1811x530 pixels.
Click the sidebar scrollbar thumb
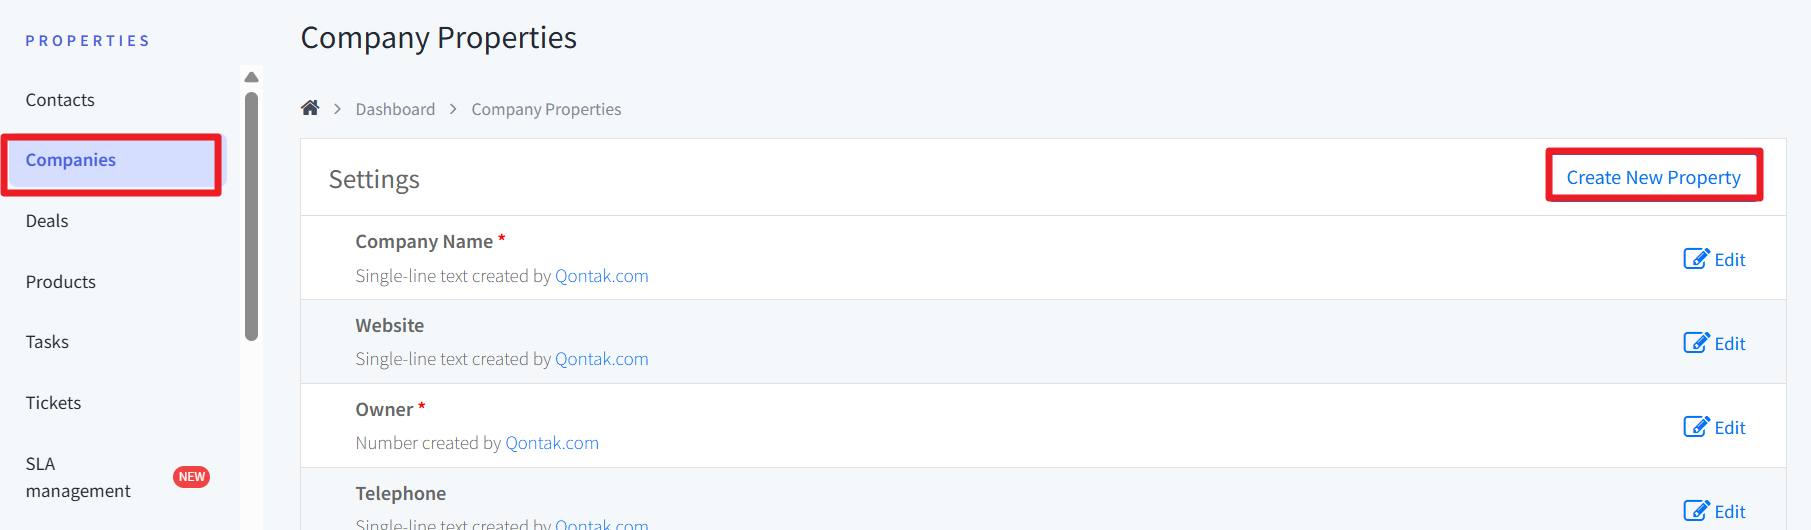[x=252, y=215]
